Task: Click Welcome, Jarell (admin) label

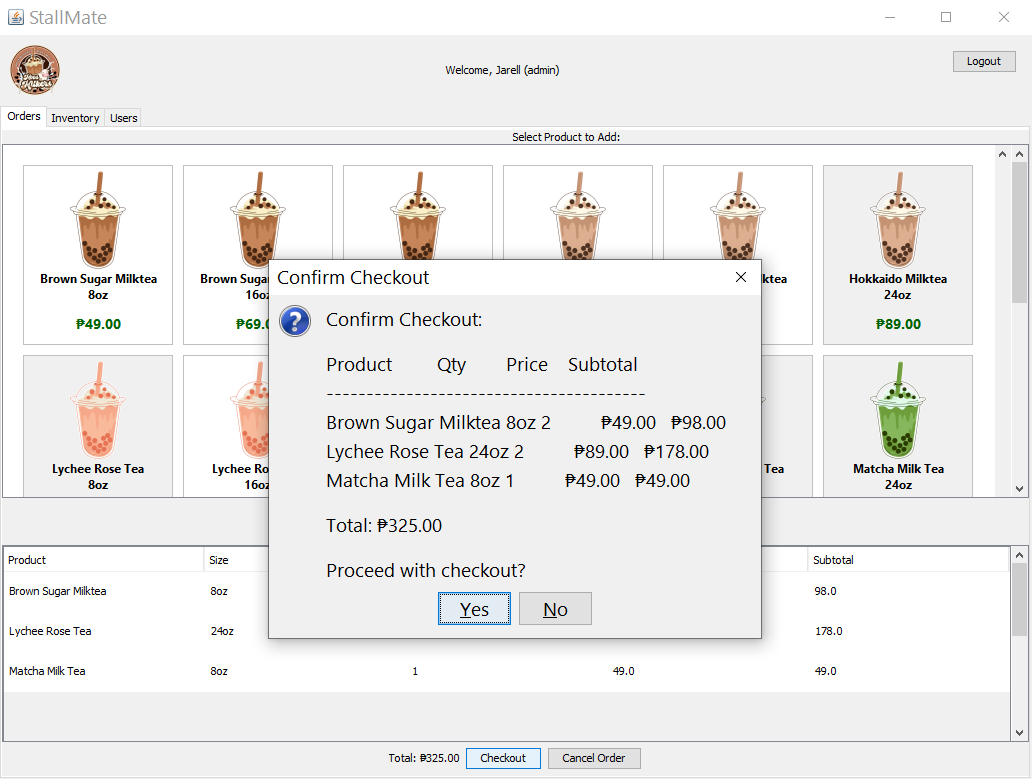Action: tap(502, 70)
